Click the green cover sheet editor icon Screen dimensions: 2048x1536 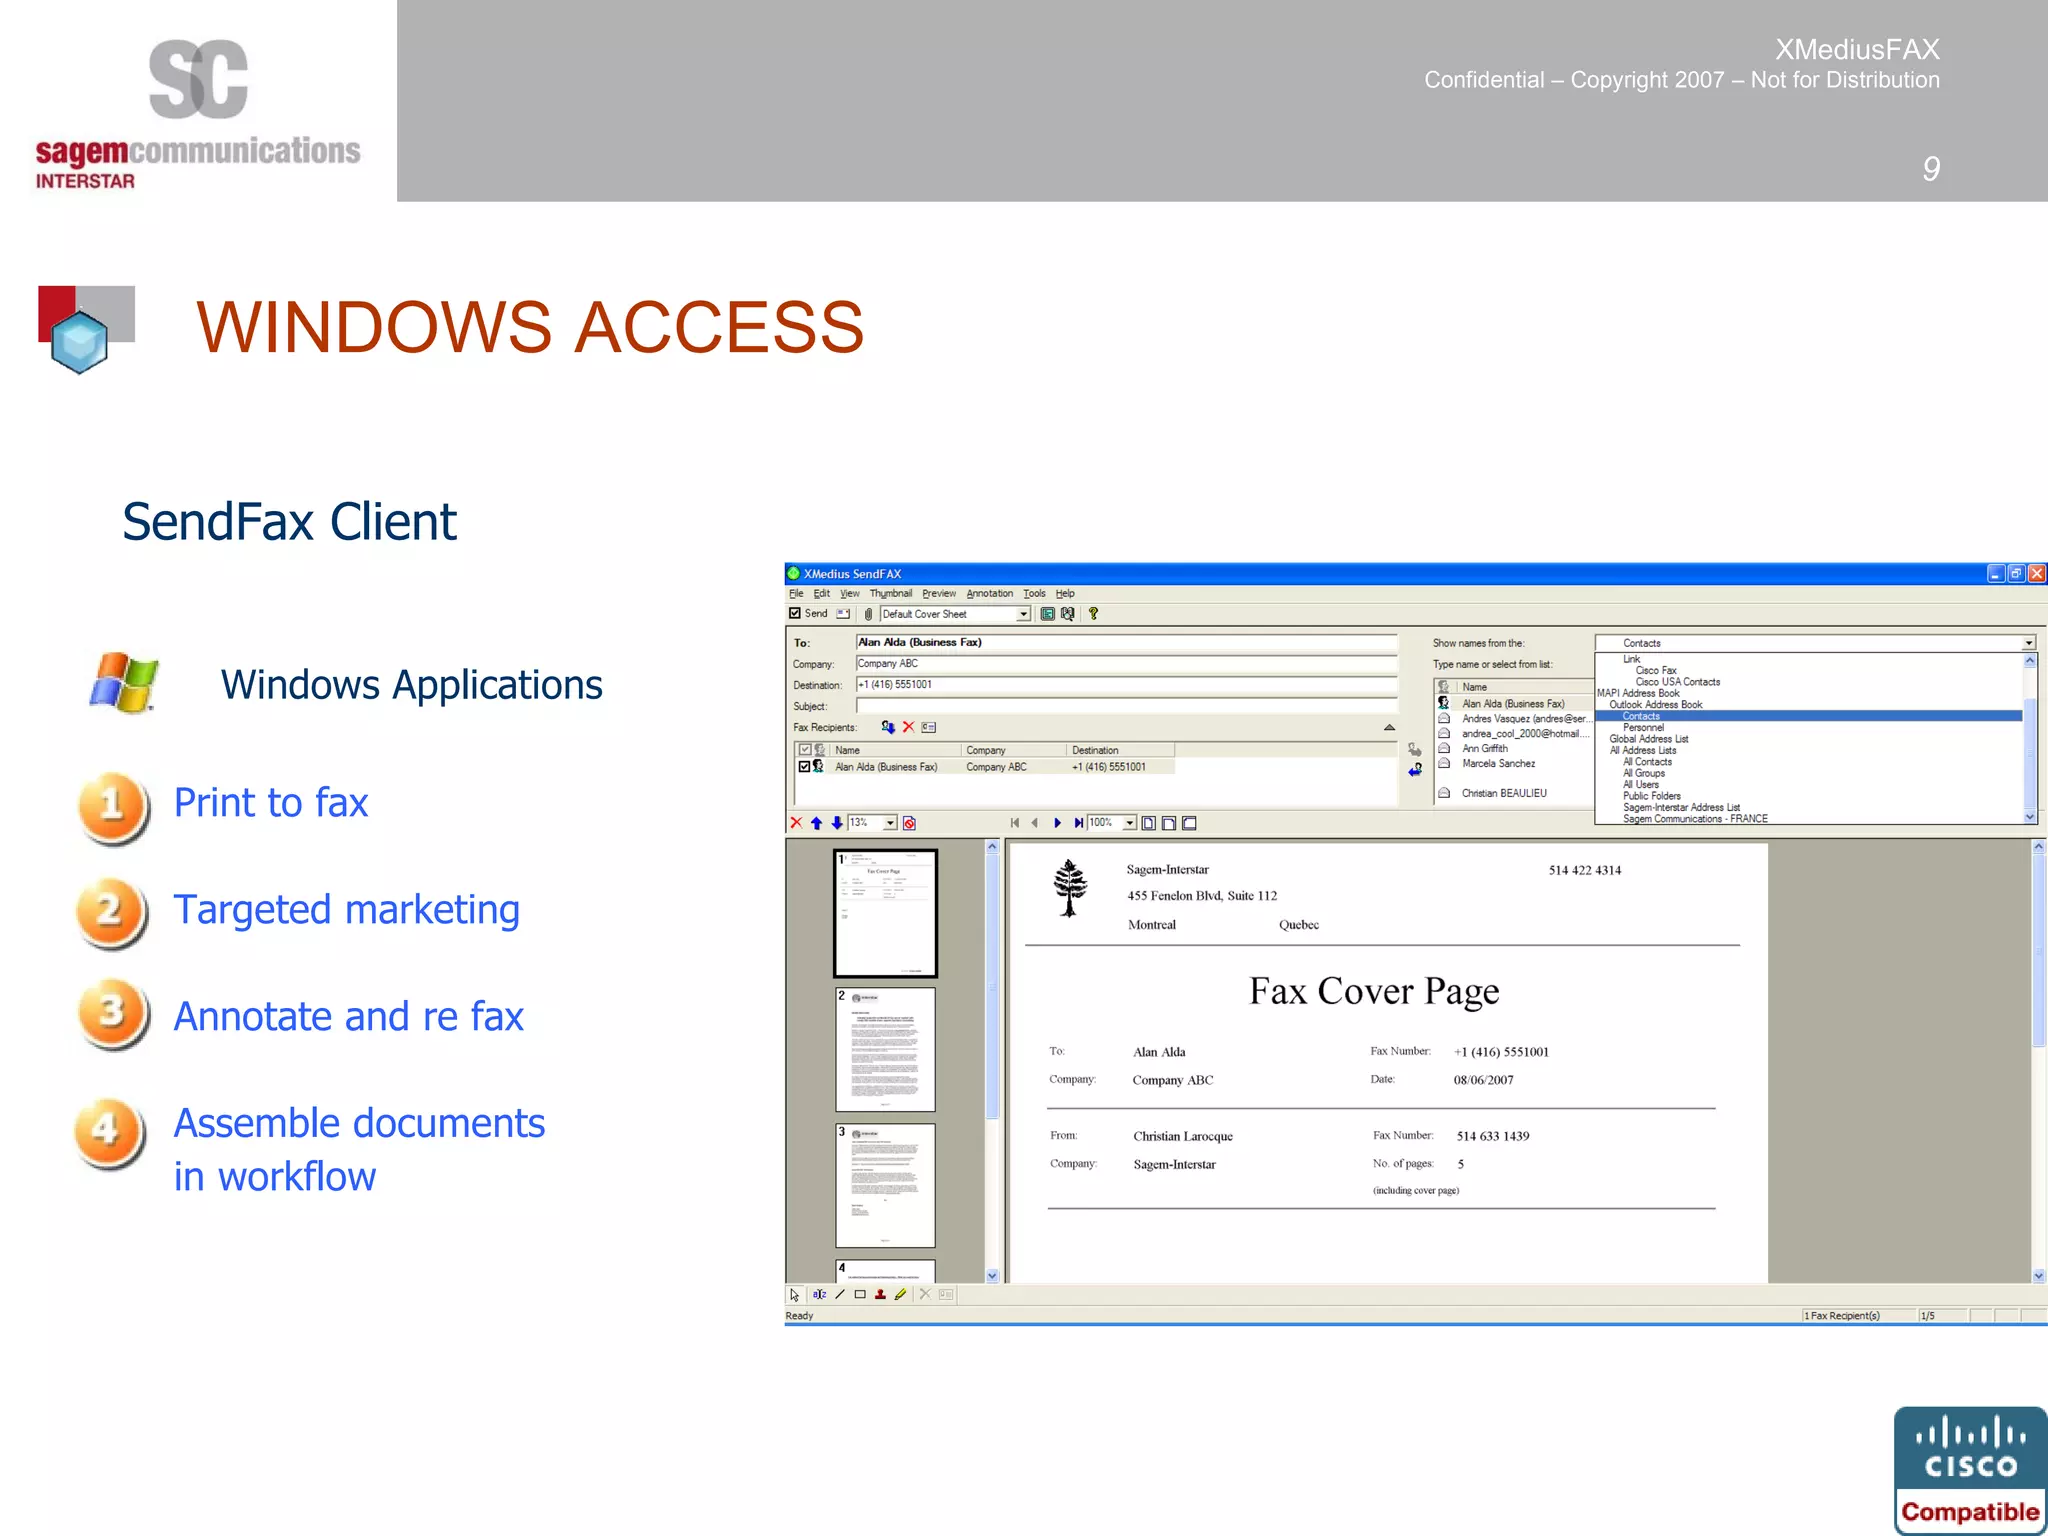(x=1047, y=614)
